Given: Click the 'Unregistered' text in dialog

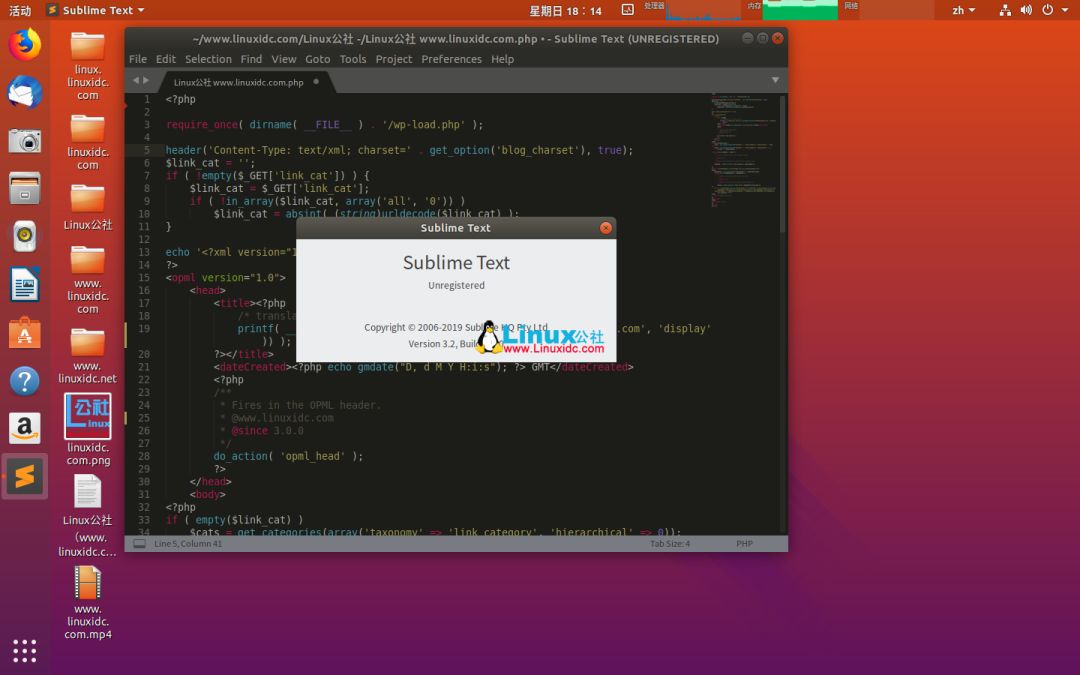Looking at the screenshot, I should [x=456, y=285].
